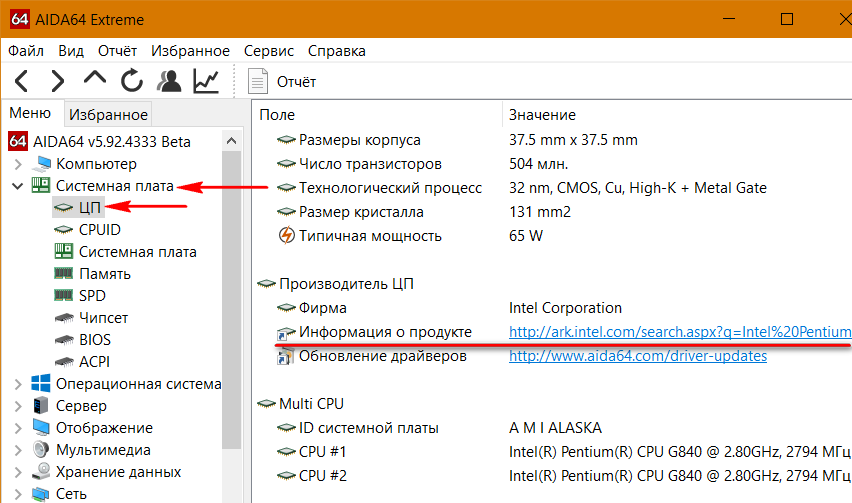The width and height of the screenshot is (852, 503).
Task: Expand the Отображение tree node
Action: (x=18, y=428)
